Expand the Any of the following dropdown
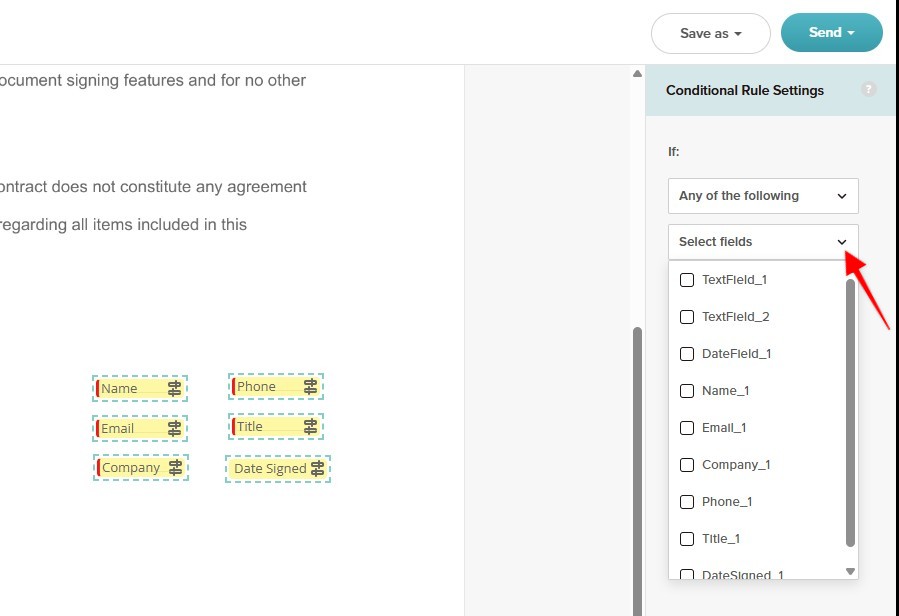Viewport: 899px width, 616px height. (763, 196)
